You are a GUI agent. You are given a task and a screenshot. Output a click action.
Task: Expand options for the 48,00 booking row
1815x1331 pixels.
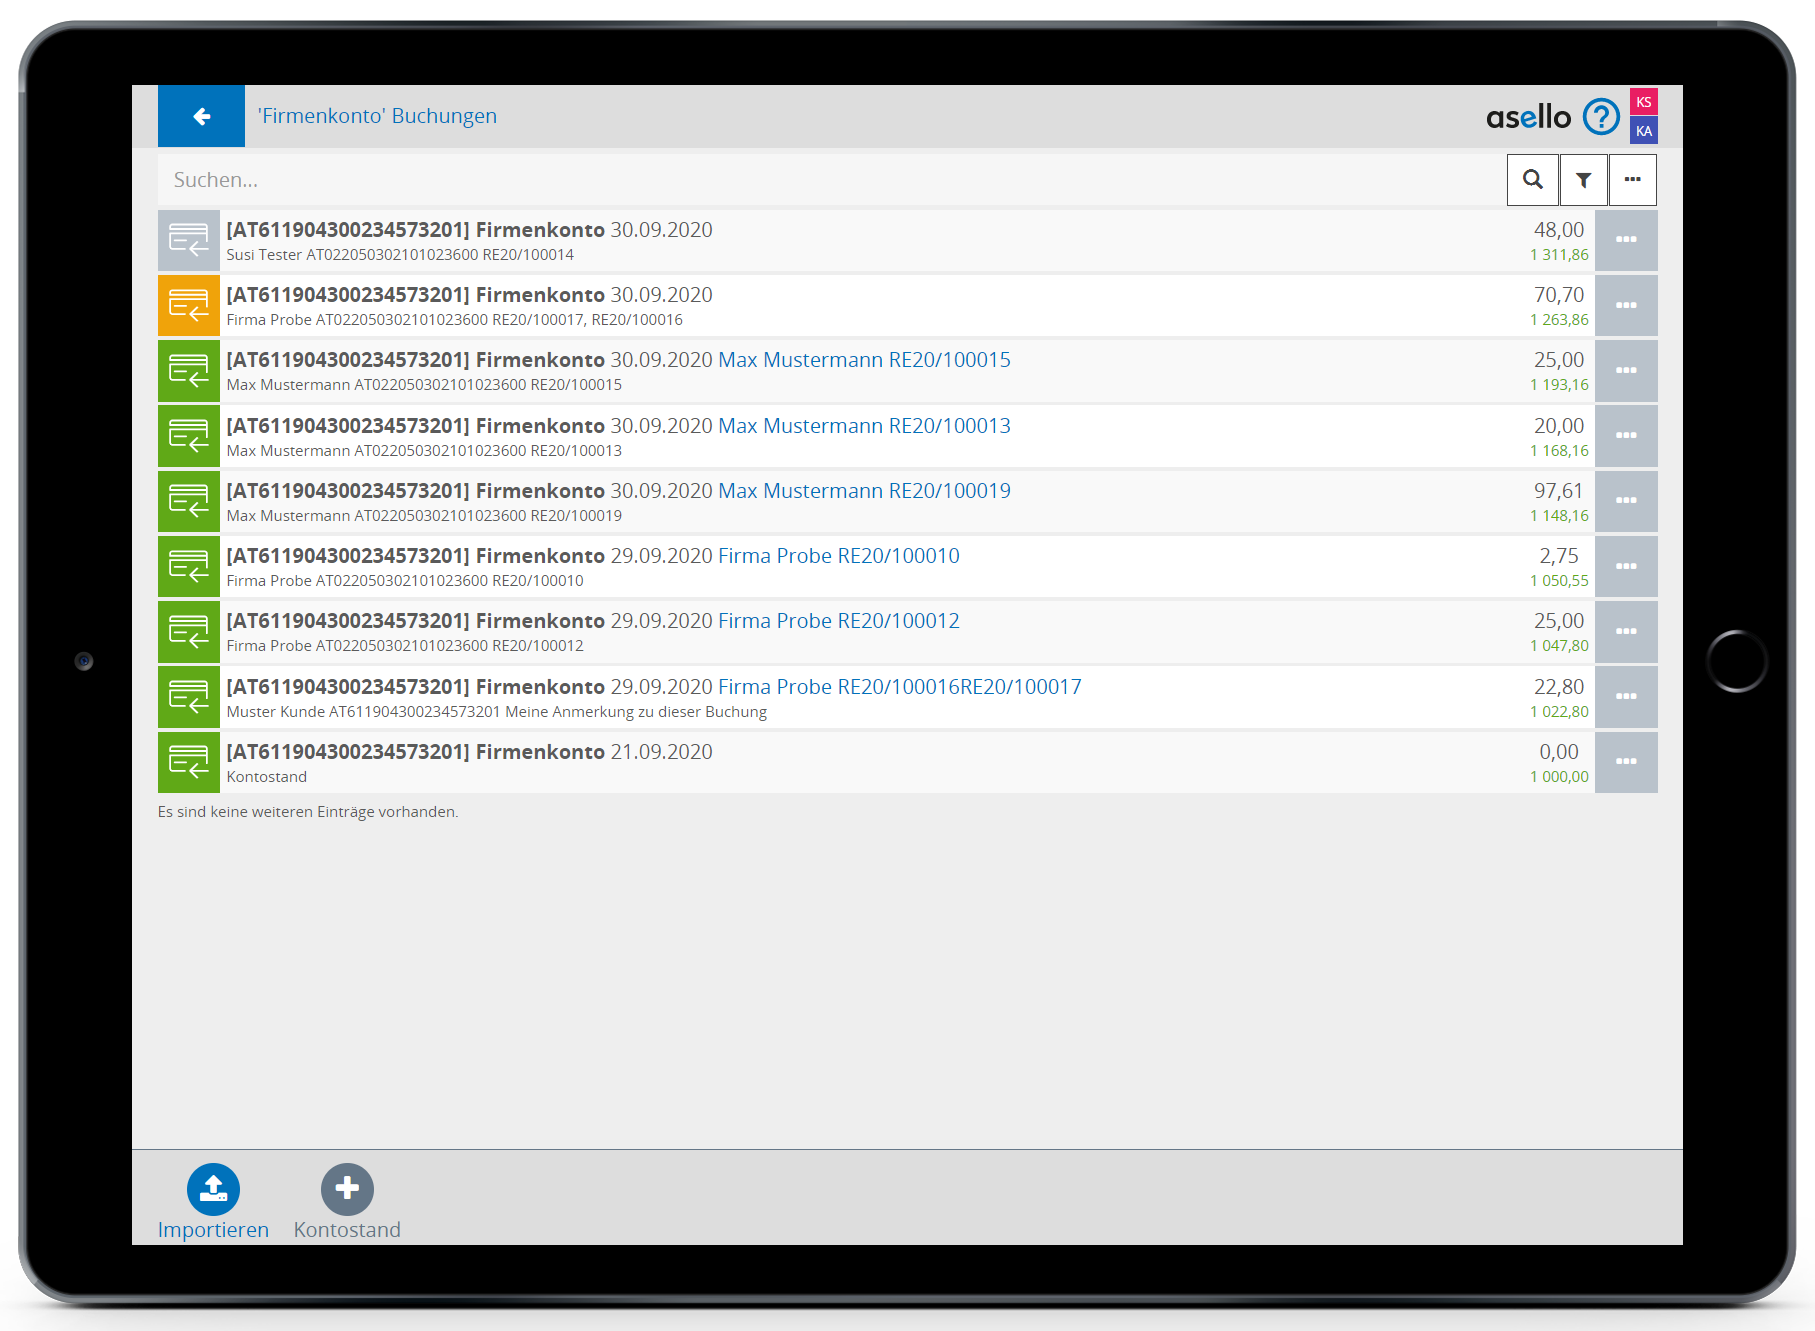(1625, 240)
